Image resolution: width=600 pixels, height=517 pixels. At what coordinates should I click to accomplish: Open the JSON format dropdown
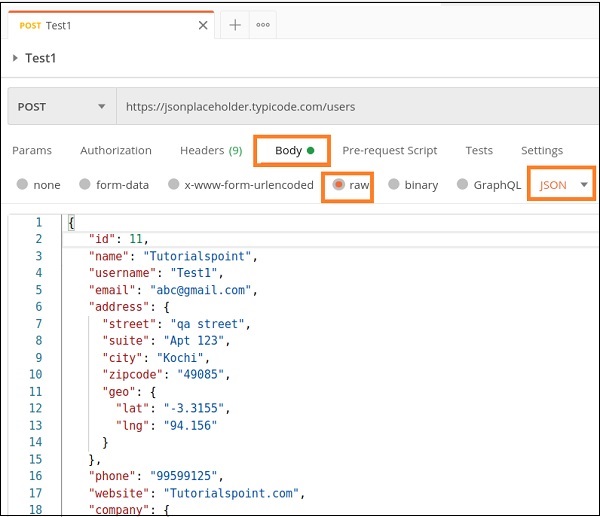coord(562,185)
